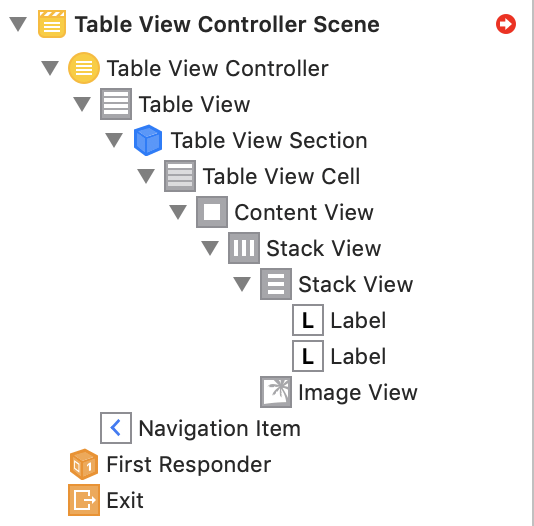
Task: Click the orange First Responder cube icon
Action: (x=84, y=464)
